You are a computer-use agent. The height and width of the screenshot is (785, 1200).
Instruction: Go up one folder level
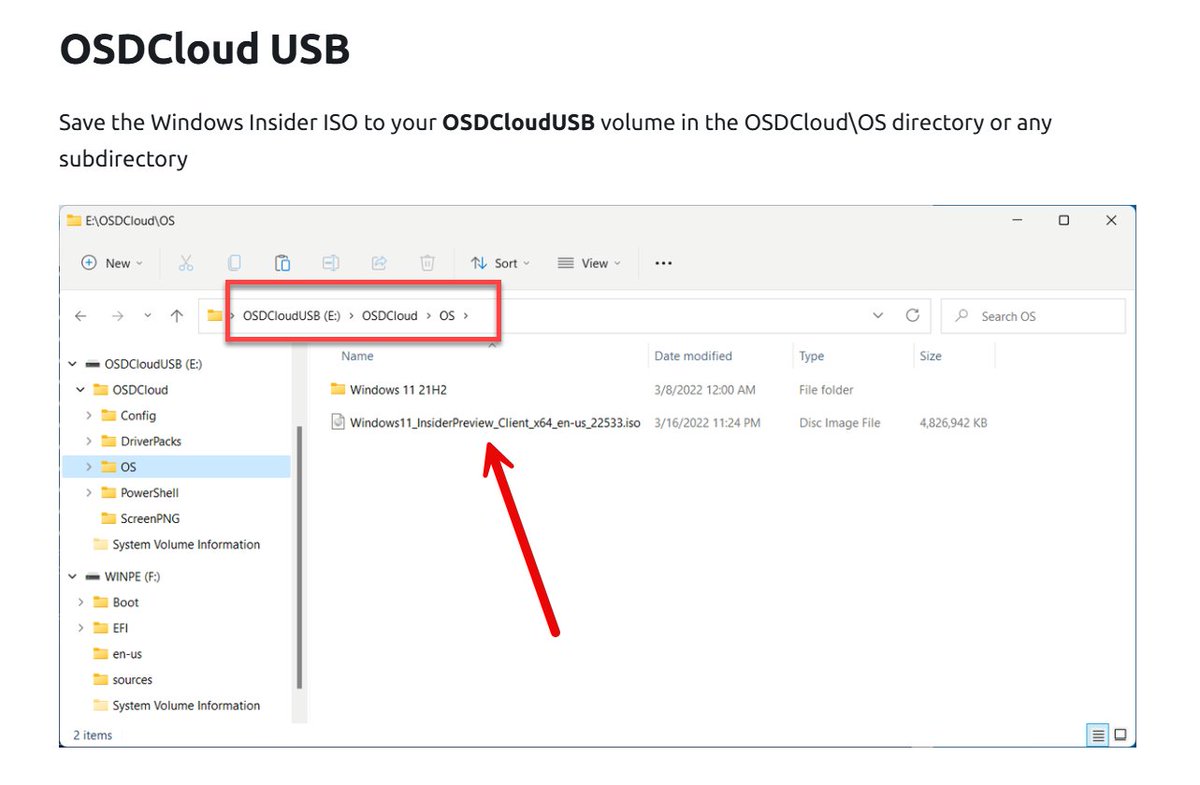point(177,316)
